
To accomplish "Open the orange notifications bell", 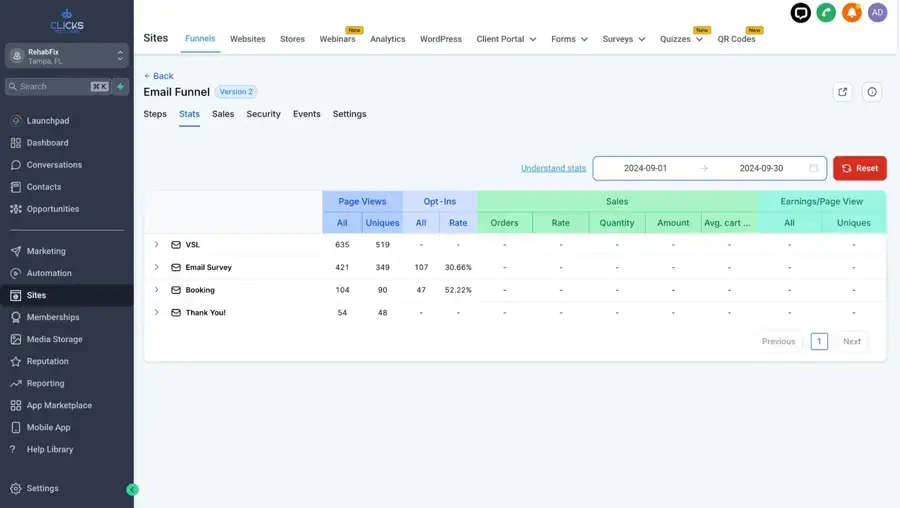I will point(852,13).
